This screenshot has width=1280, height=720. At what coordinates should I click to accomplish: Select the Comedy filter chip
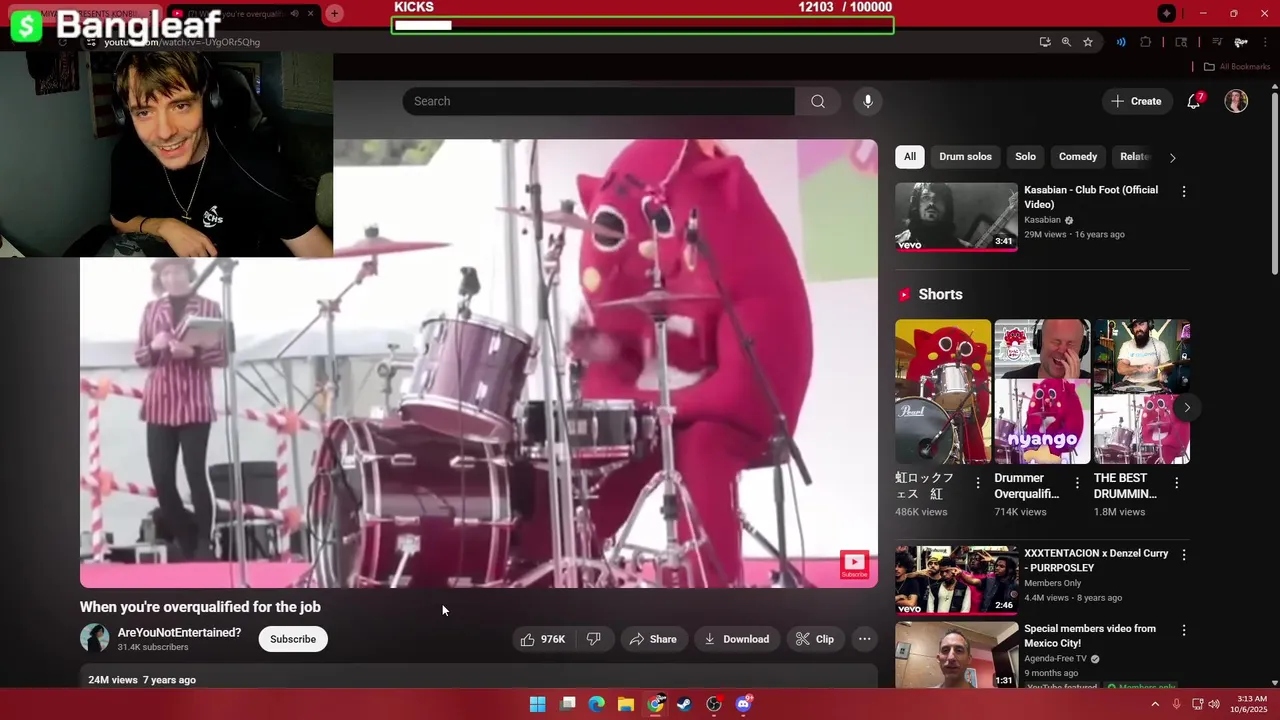coord(1078,157)
